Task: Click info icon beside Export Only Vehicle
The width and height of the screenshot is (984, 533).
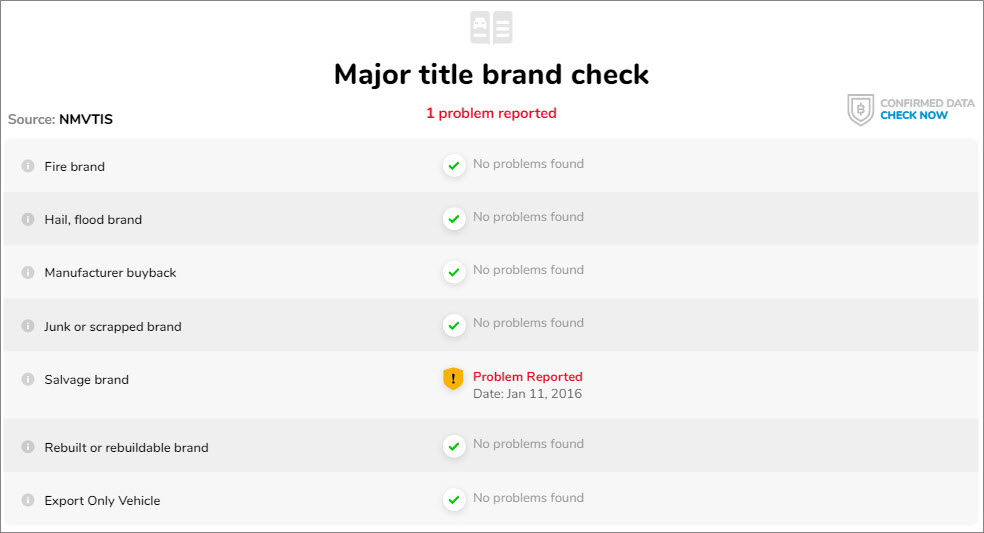Action: (x=28, y=500)
